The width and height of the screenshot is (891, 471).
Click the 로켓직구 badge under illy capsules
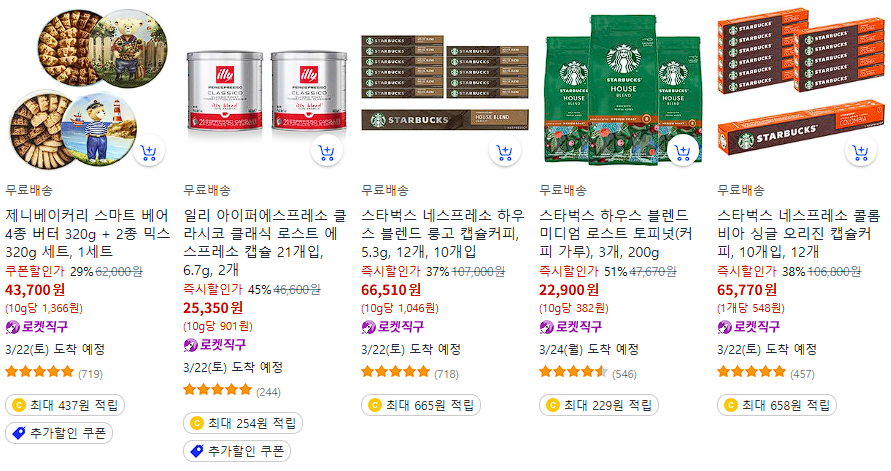[x=215, y=345]
